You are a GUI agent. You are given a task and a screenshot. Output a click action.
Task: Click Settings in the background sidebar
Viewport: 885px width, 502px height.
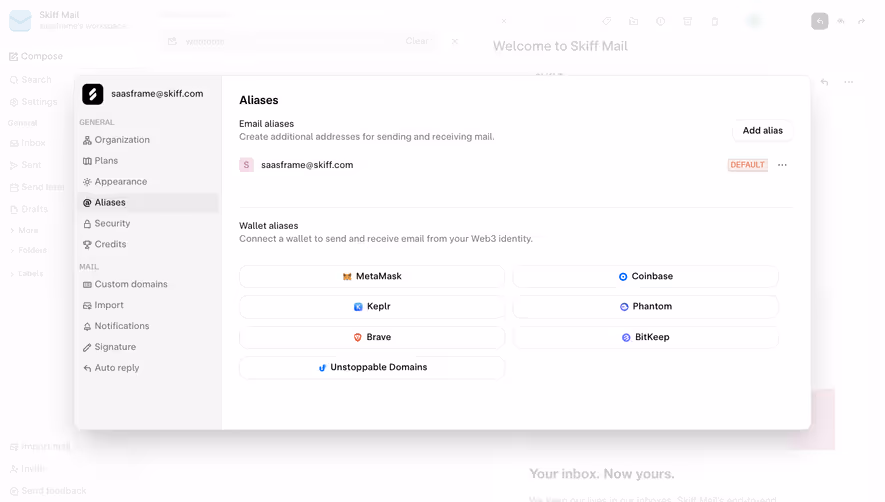click(x=33, y=102)
